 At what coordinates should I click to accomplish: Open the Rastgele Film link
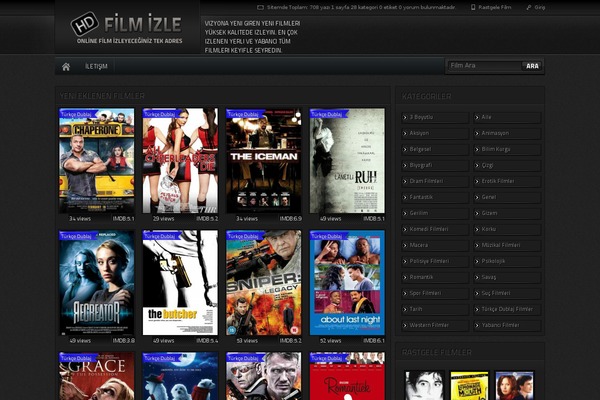(x=491, y=7)
